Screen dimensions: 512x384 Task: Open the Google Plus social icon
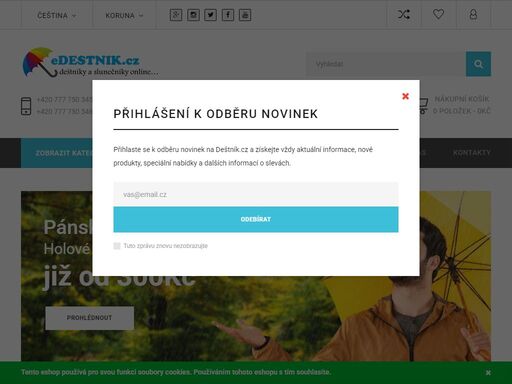pos(176,15)
